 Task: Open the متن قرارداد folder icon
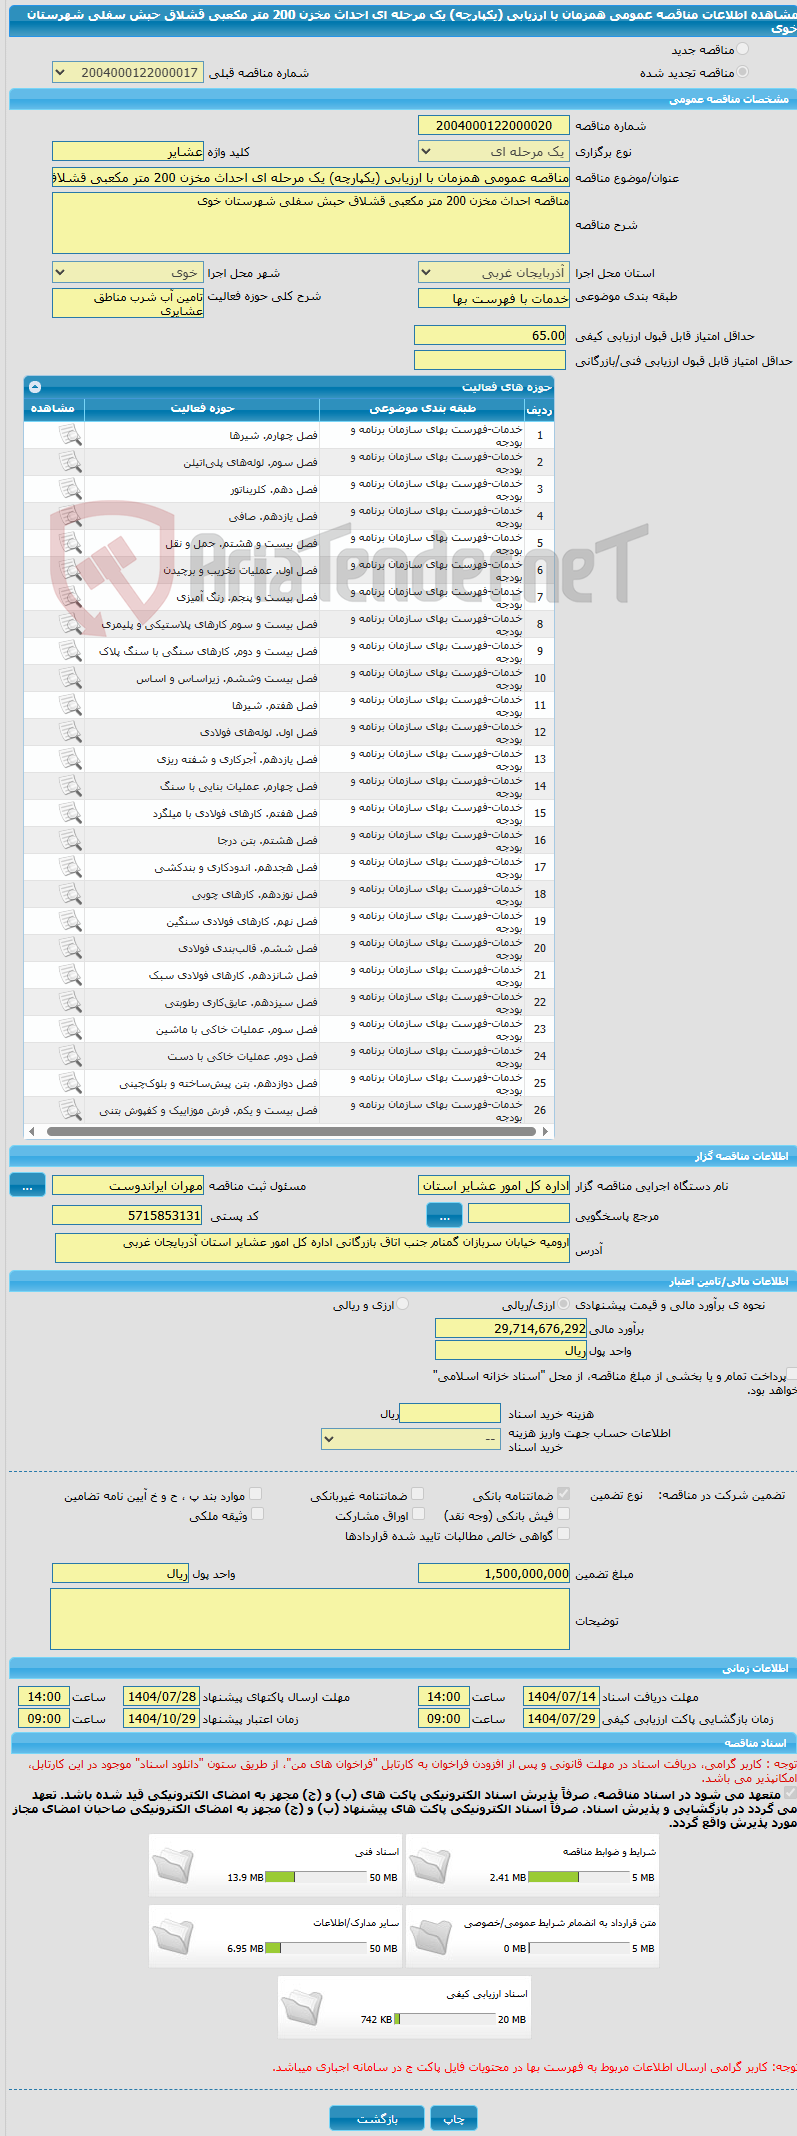coord(430,1935)
